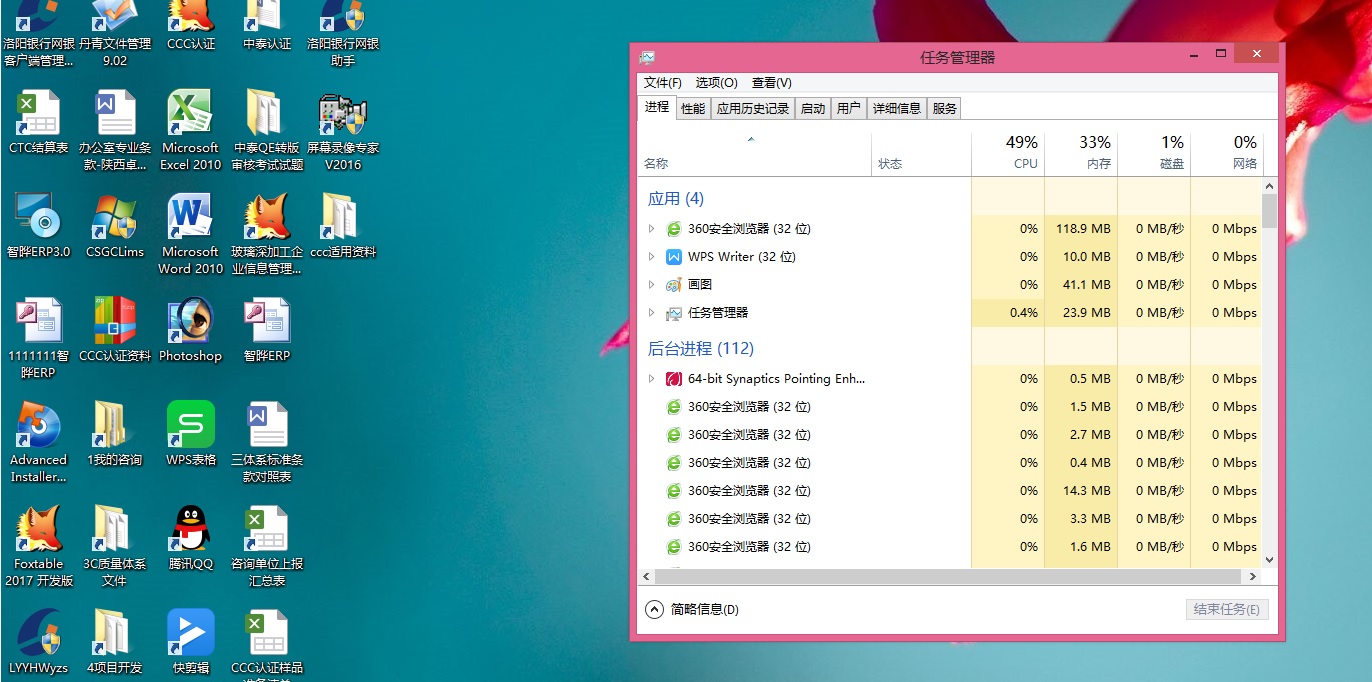
Task: Click the 画图 process icon
Action: pyautogui.click(x=674, y=285)
